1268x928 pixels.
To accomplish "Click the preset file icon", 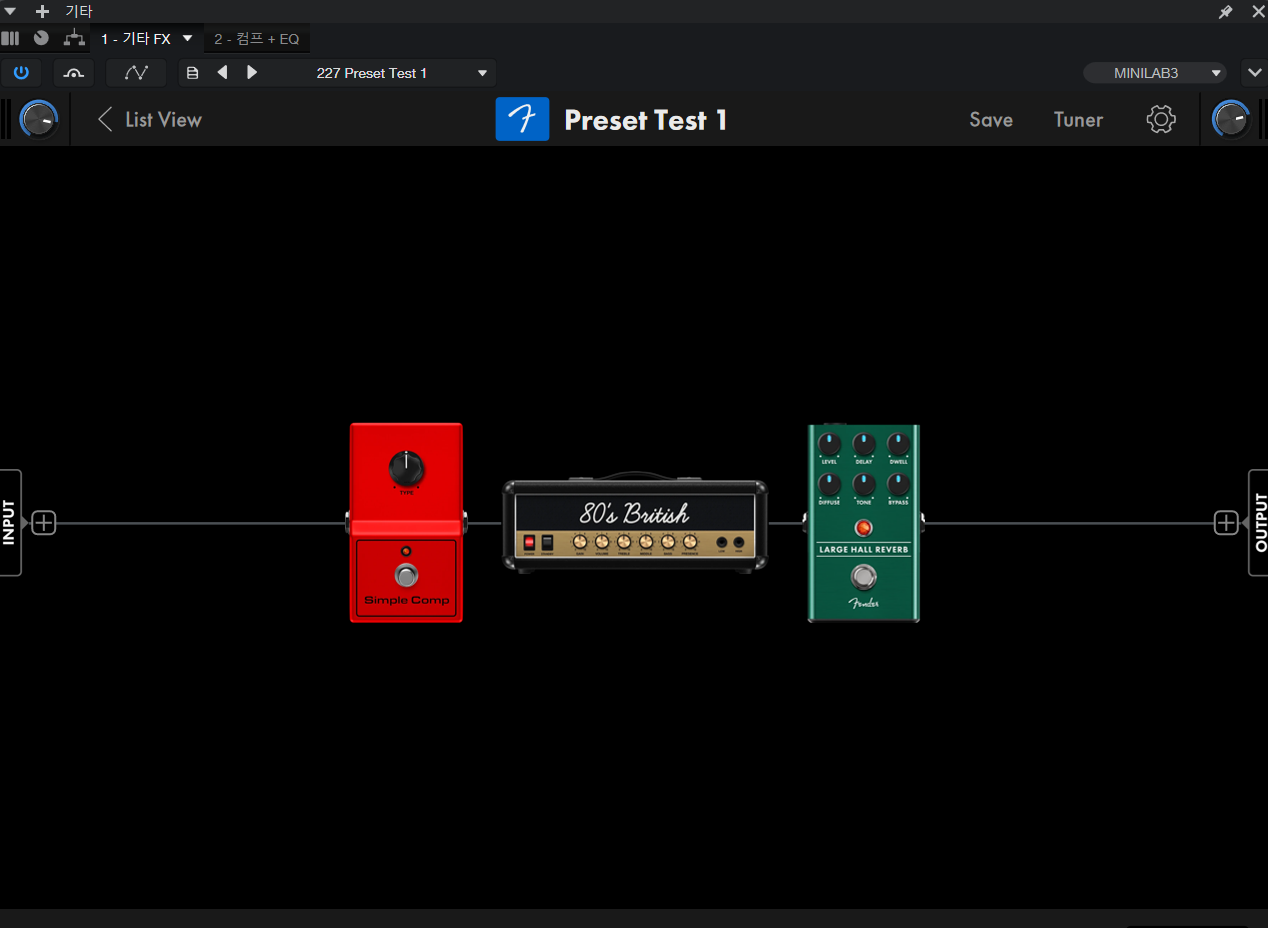I will click(x=193, y=73).
